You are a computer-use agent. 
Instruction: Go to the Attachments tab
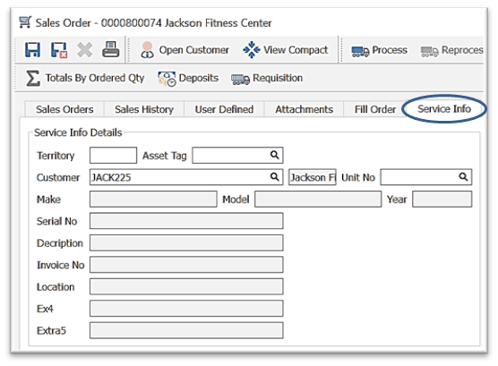click(304, 109)
